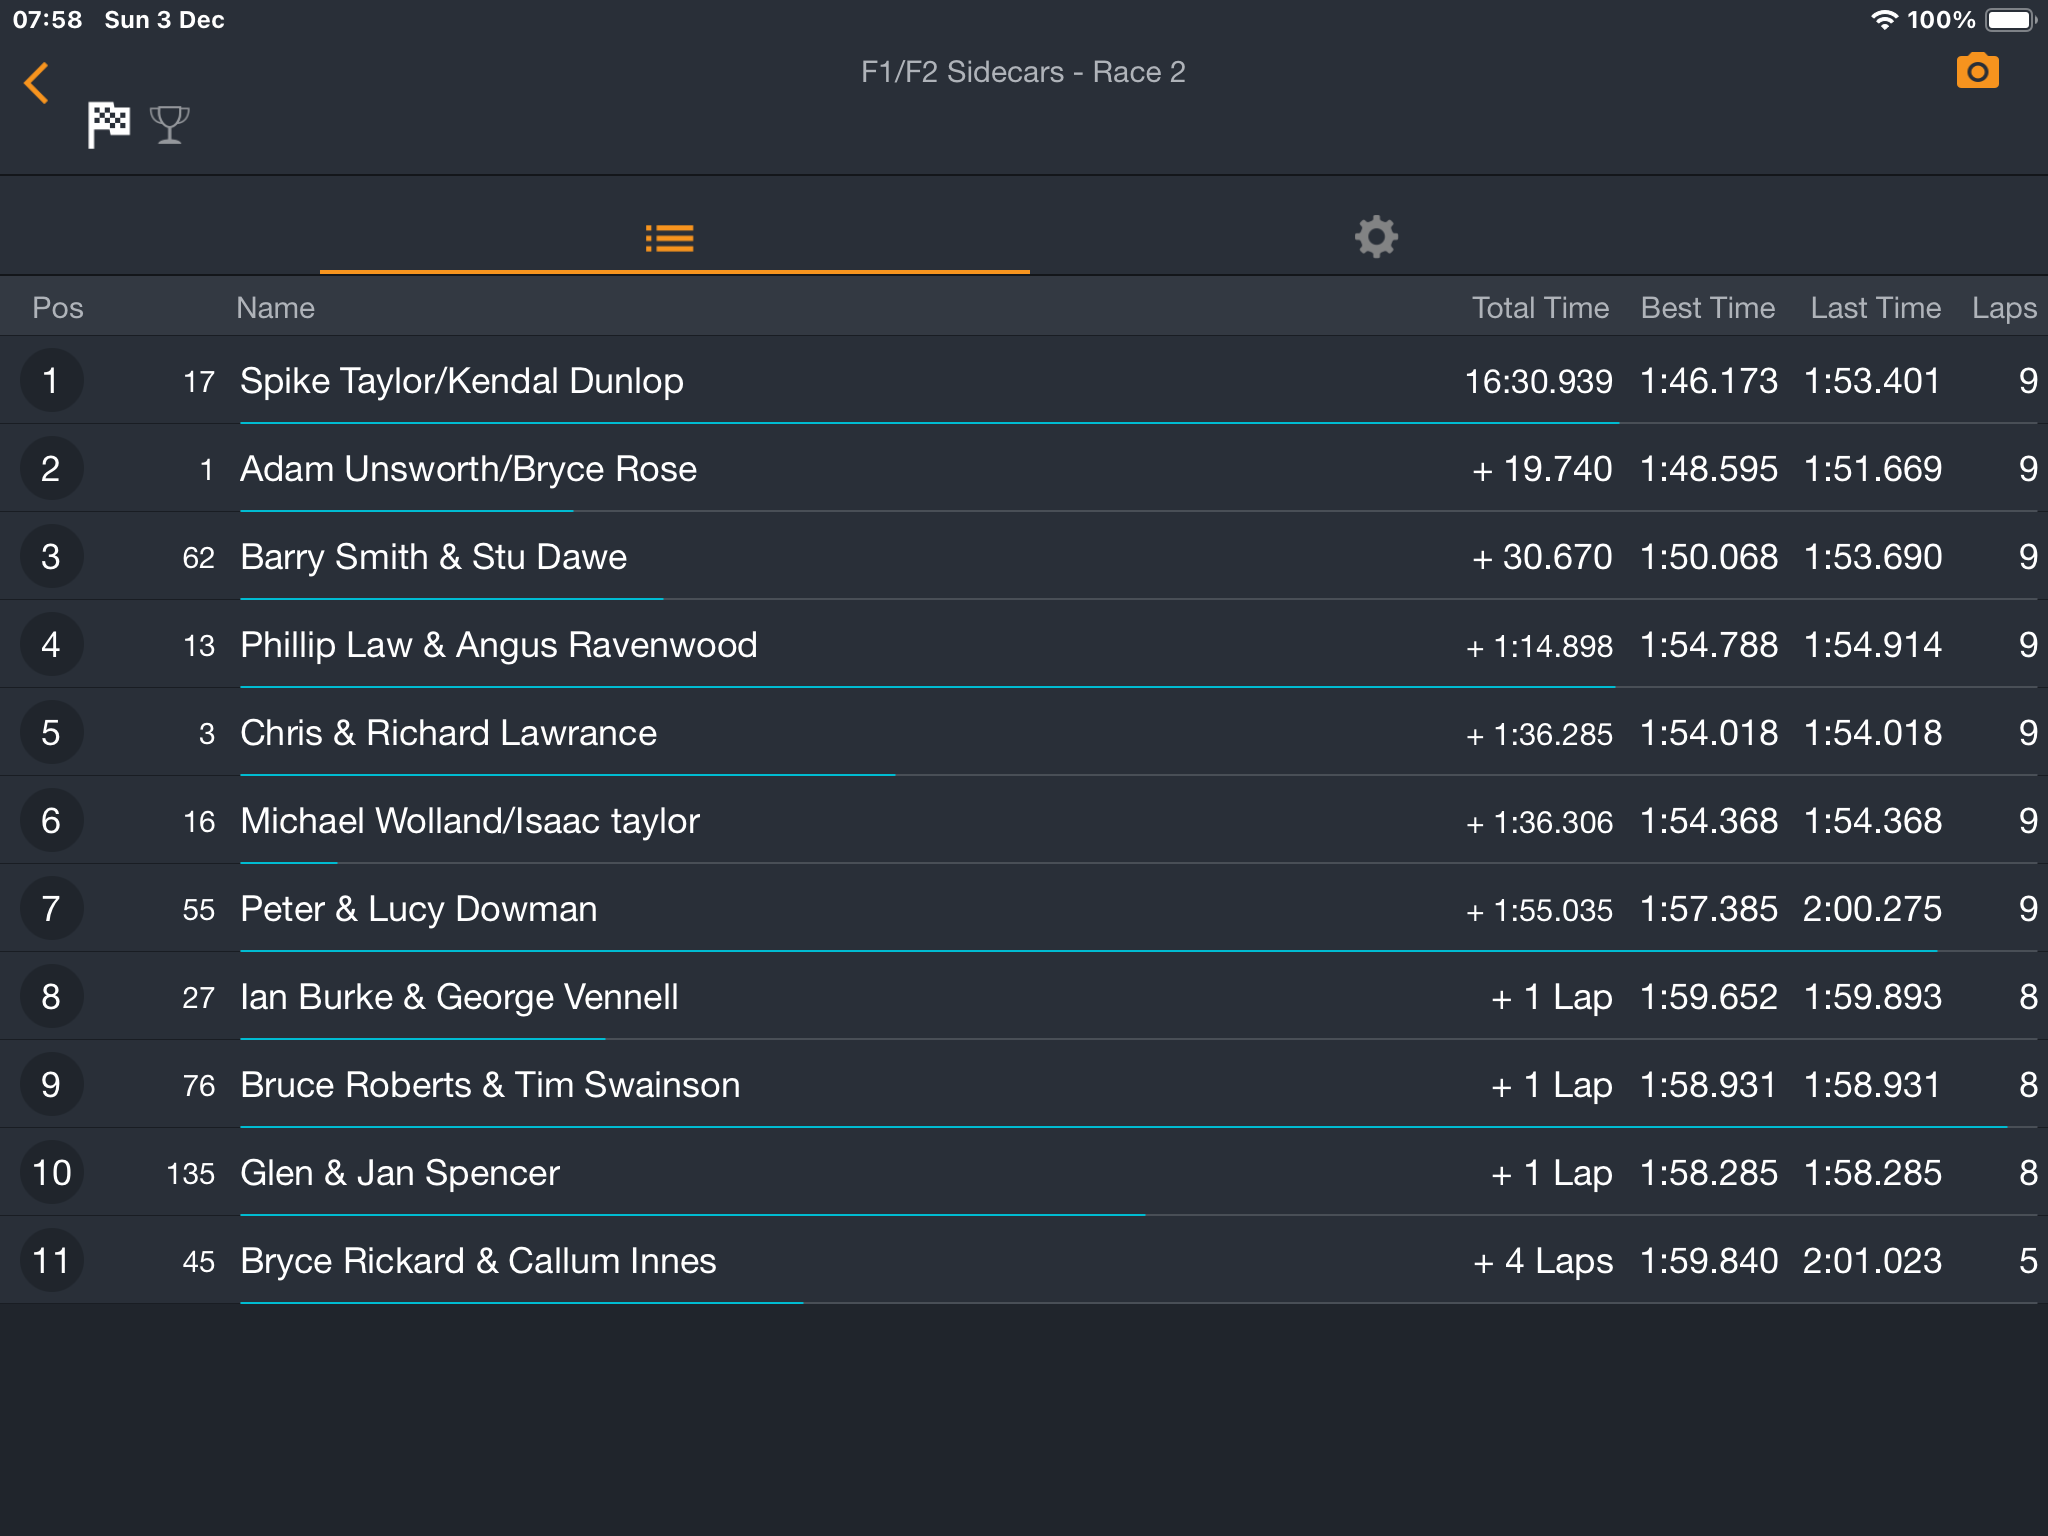2048x1536 pixels.
Task: Open Bruce Roberts & Tim Swainson entry
Action: tap(1024, 1084)
